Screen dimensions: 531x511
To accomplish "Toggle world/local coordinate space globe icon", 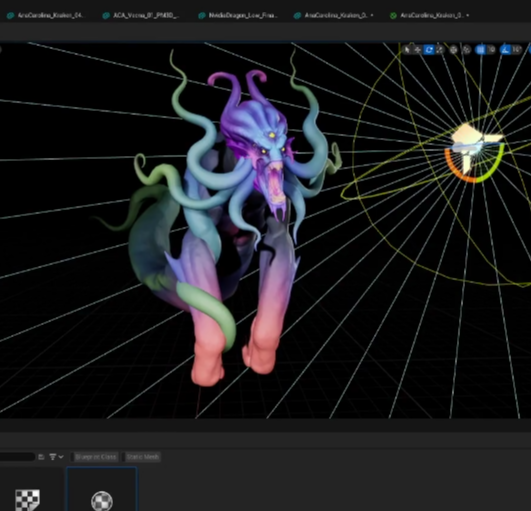I will tap(453, 50).
